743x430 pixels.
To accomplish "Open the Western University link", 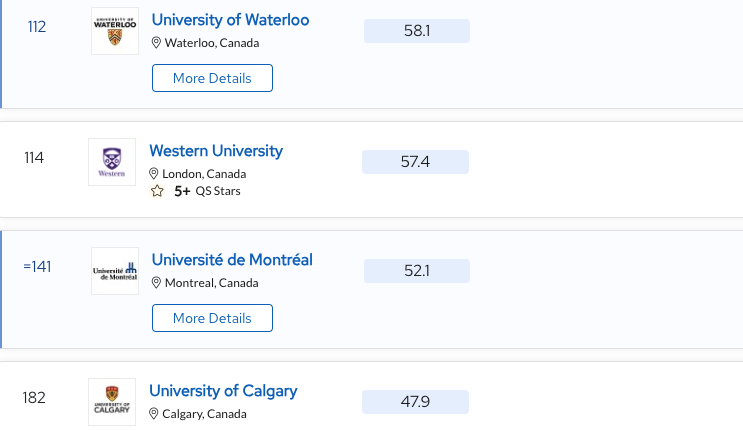I will click(216, 151).
